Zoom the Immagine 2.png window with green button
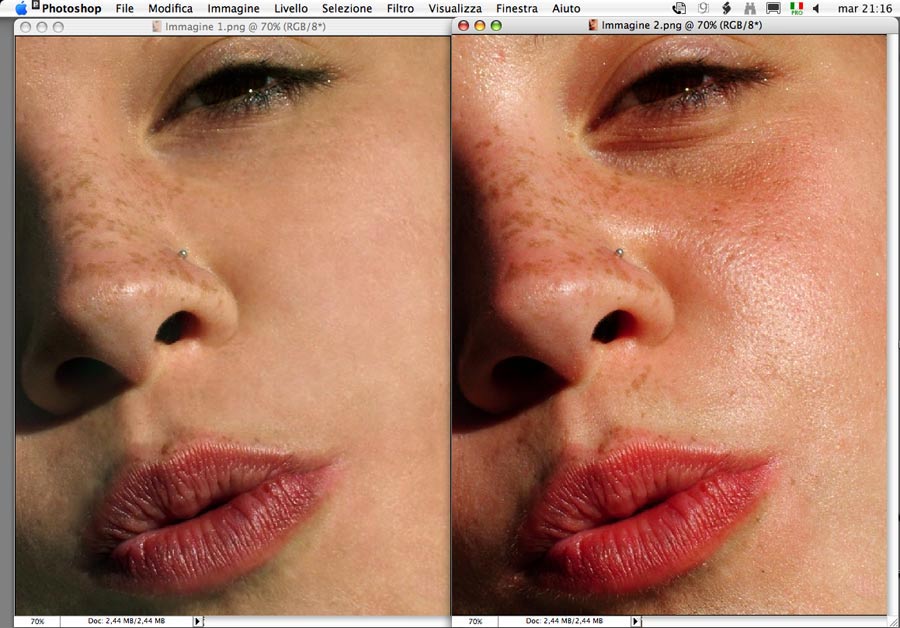This screenshot has width=900, height=628. click(x=497, y=25)
